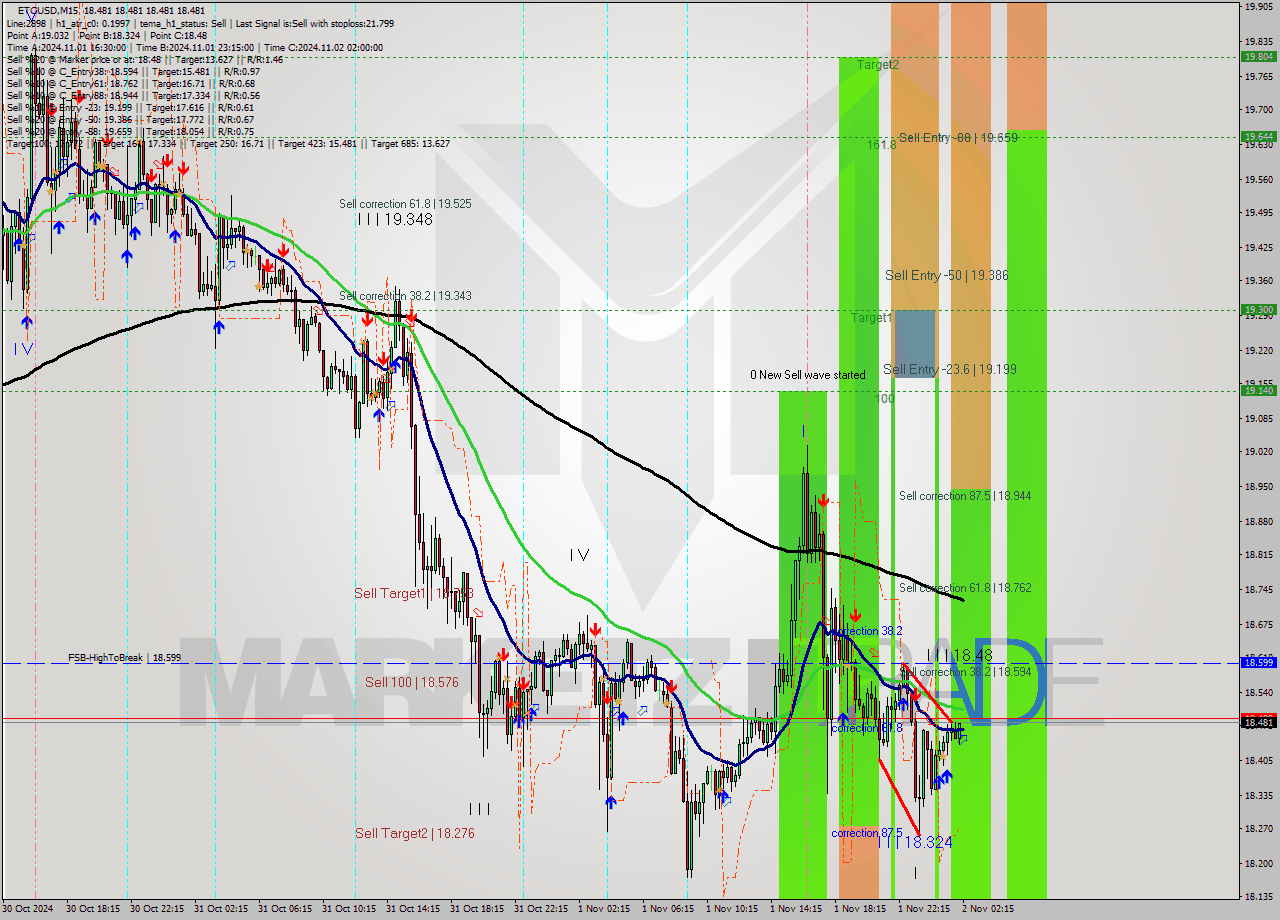The image size is (1280, 920).
Task: Click the 'Sell correction 61.8 | 18.762' label
Action: pyautogui.click(x=965, y=588)
